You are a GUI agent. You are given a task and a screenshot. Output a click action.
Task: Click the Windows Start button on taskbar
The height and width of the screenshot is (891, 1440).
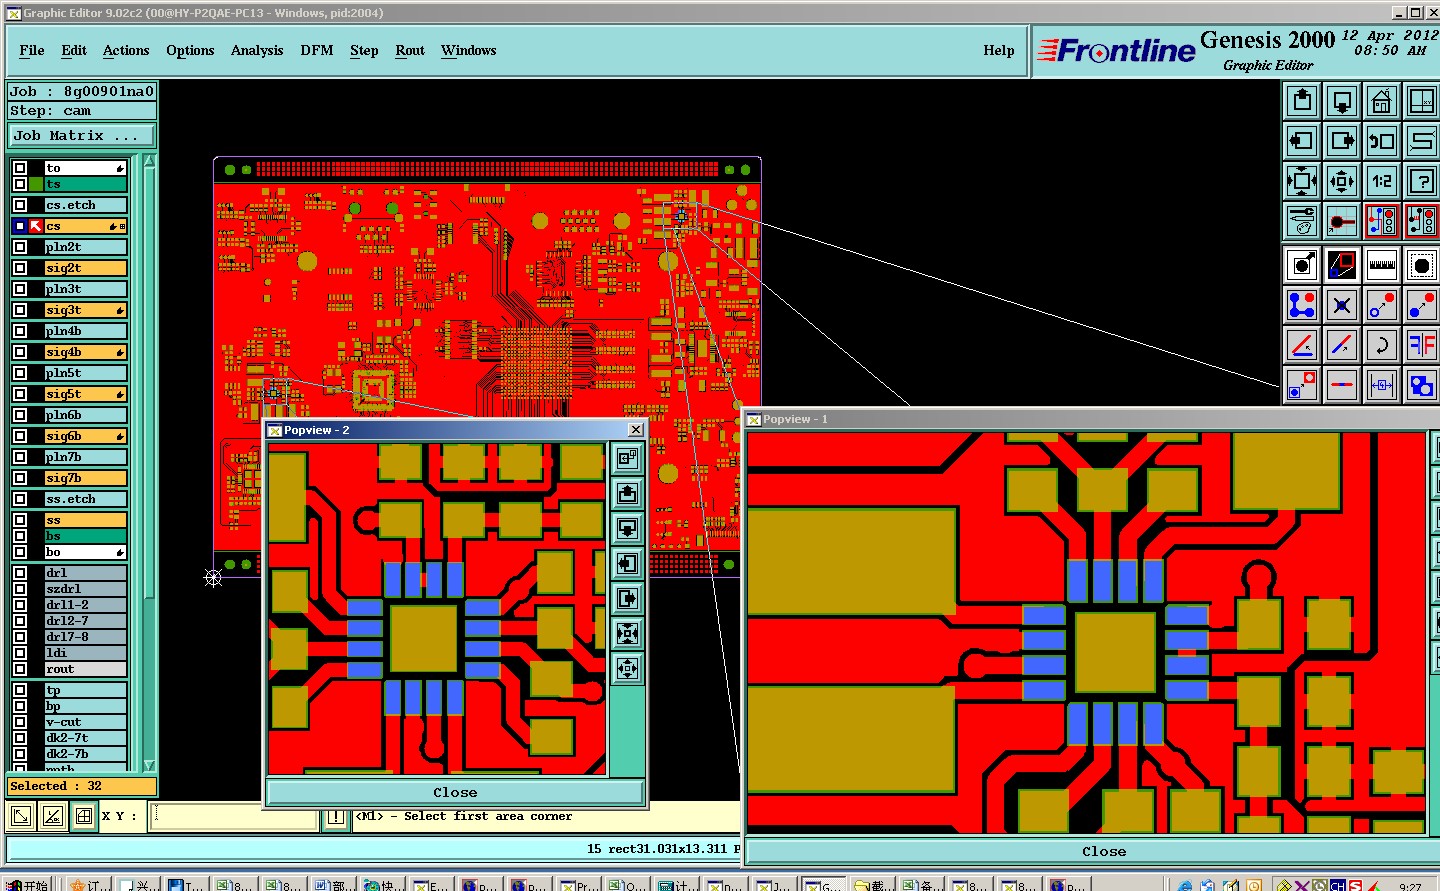coord(27,885)
